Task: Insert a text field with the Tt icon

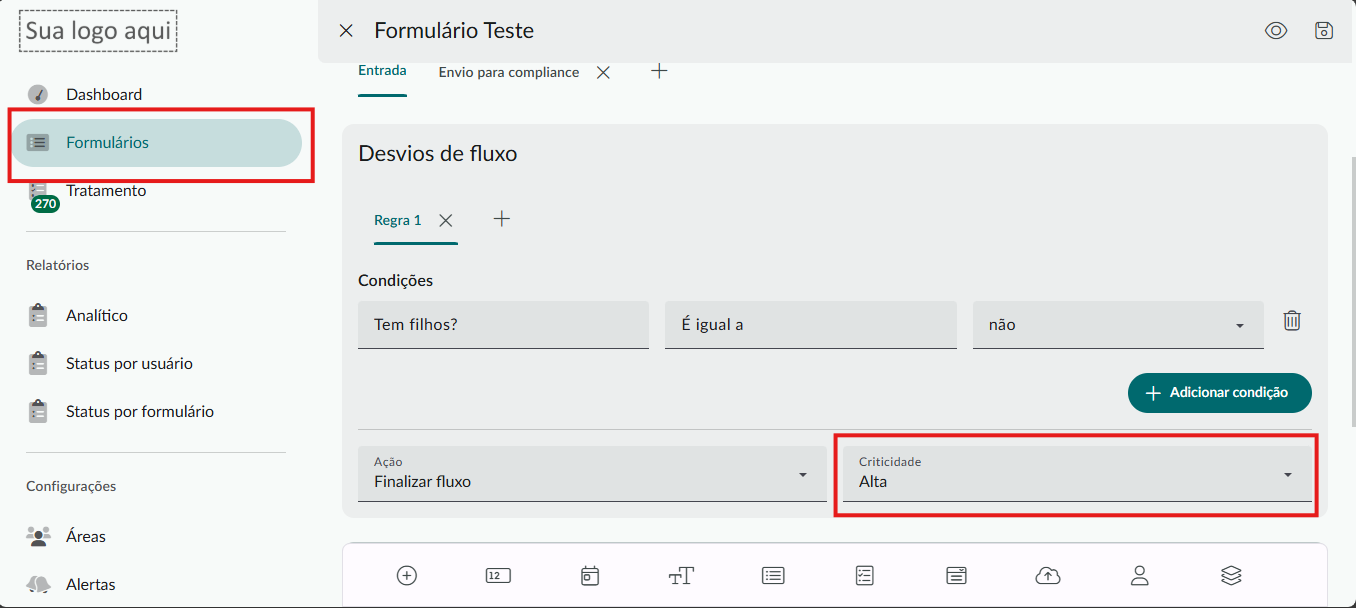Action: (681, 575)
